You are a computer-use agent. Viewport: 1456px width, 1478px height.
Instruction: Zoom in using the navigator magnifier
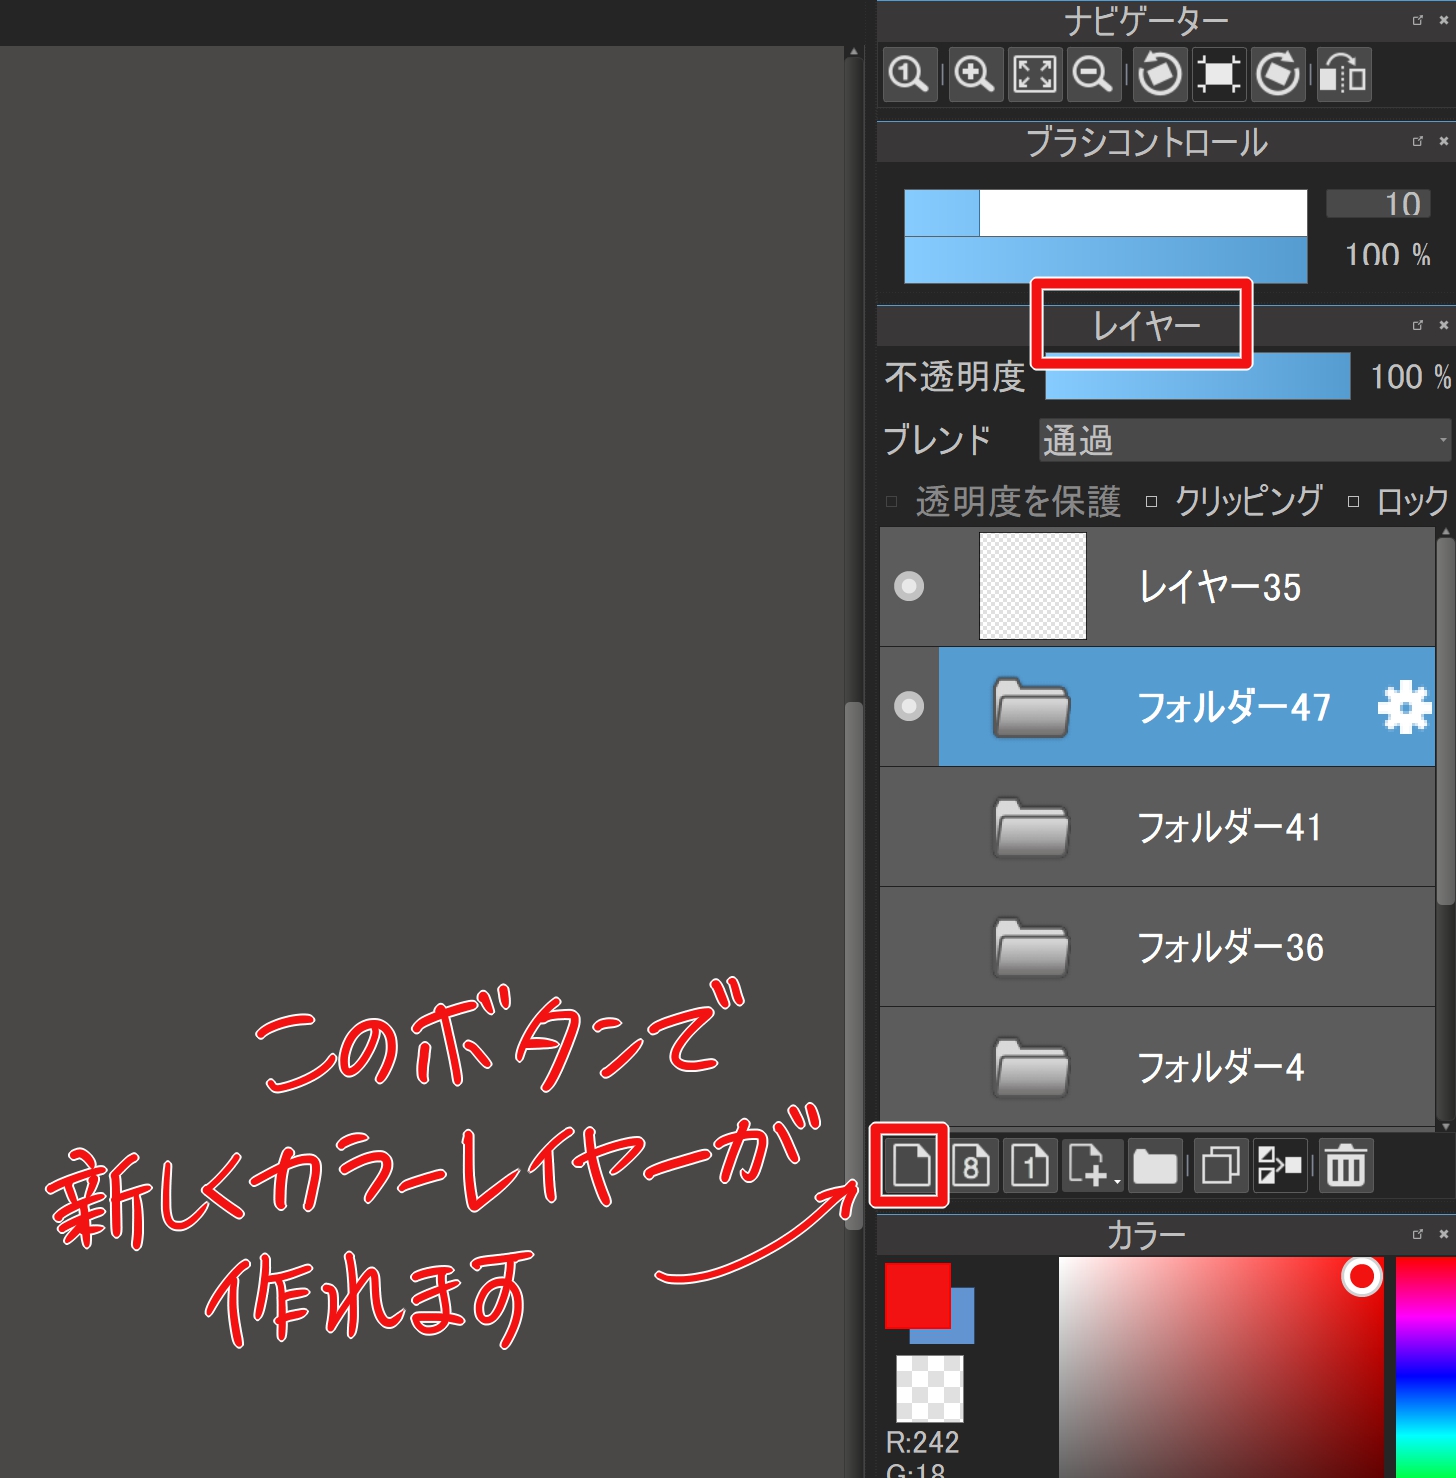973,74
